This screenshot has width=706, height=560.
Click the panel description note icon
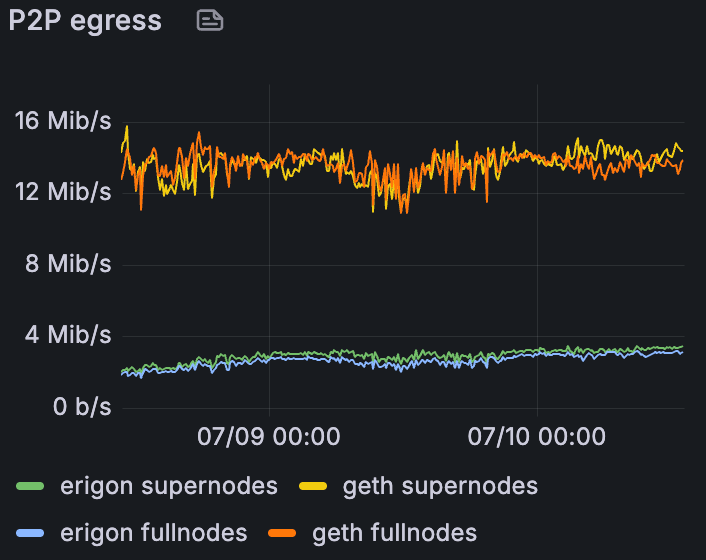coord(209,21)
